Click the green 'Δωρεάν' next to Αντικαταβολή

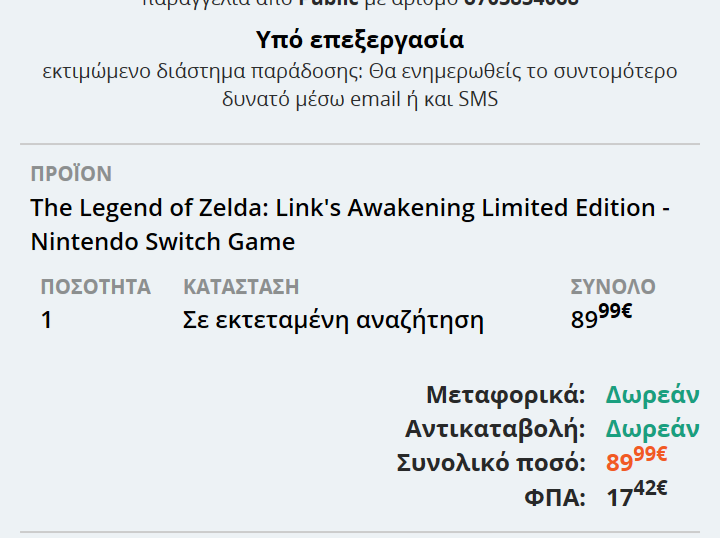652,429
